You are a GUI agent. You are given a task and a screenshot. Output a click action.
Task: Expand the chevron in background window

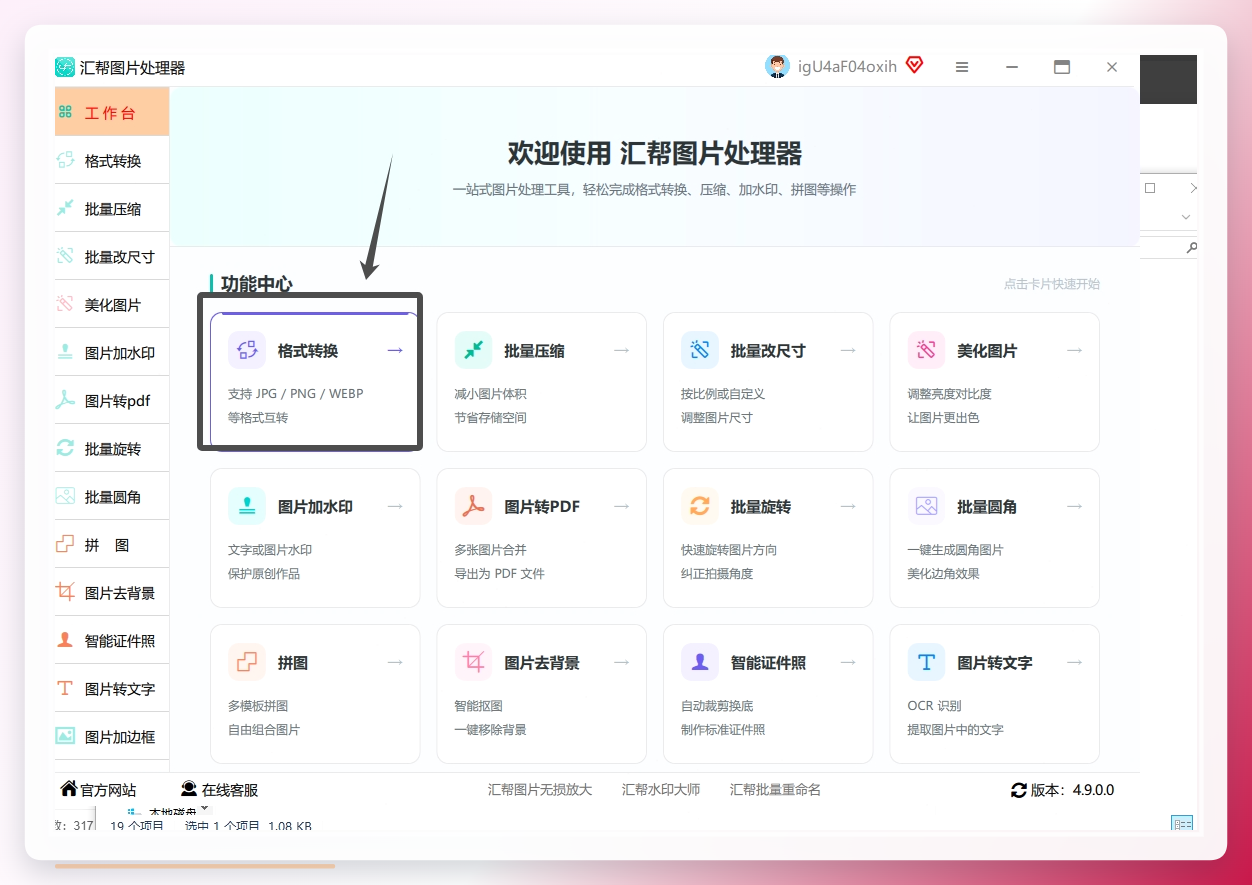click(x=1186, y=217)
